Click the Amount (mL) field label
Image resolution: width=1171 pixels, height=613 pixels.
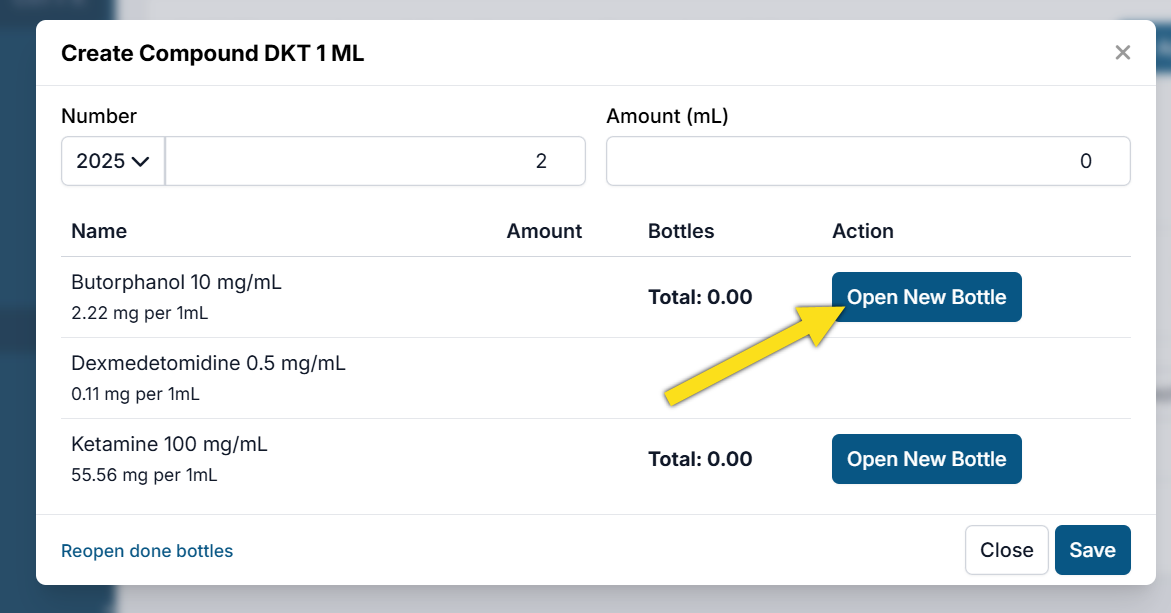point(667,116)
